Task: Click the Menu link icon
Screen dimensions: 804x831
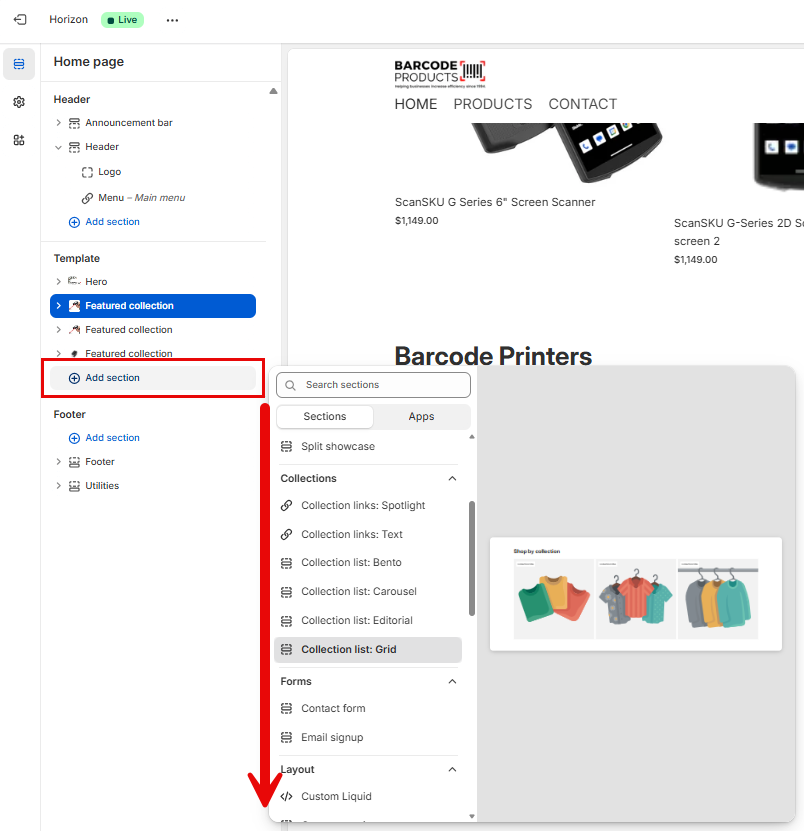Action: point(87,198)
